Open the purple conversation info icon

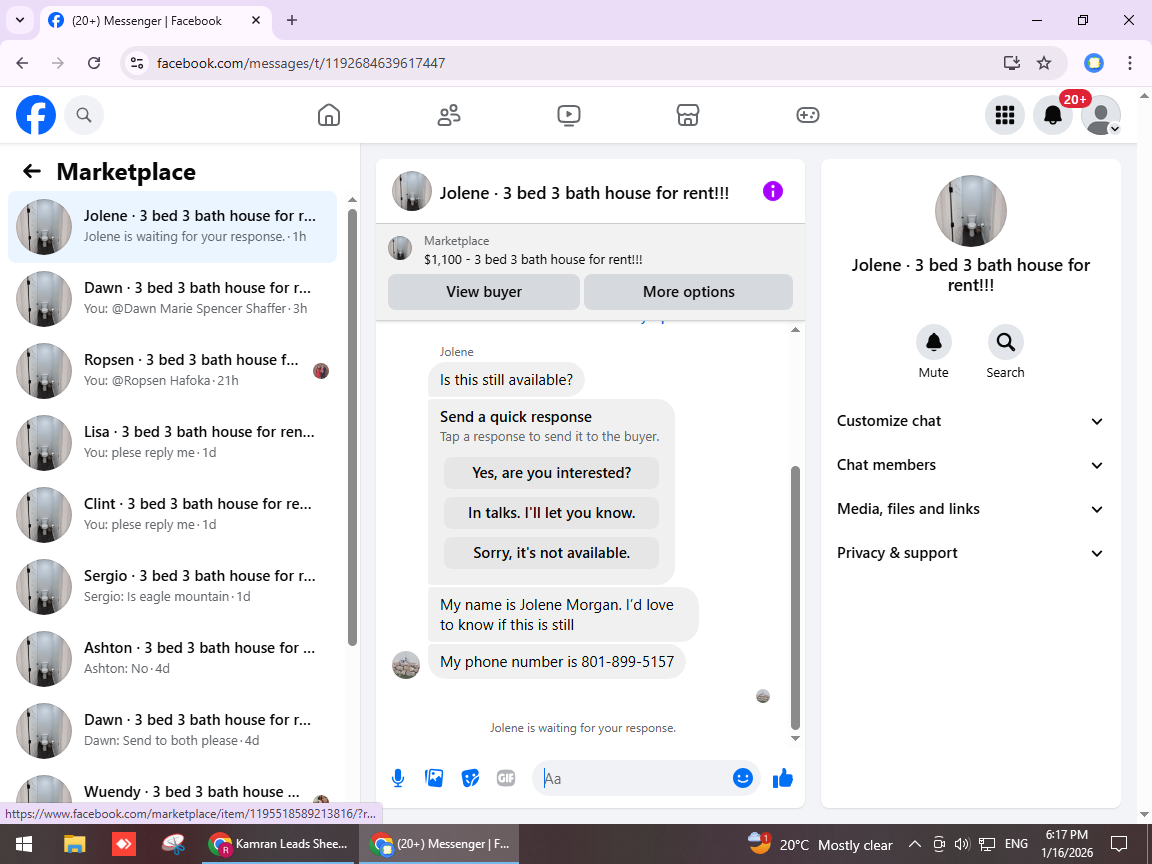click(773, 192)
